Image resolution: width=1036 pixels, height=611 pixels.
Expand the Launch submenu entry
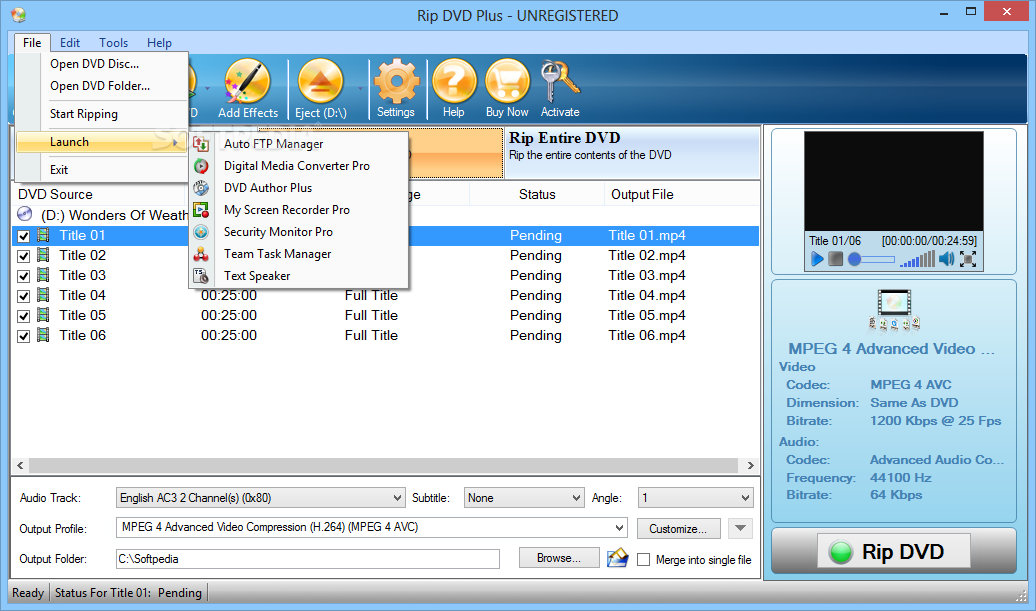coord(102,142)
